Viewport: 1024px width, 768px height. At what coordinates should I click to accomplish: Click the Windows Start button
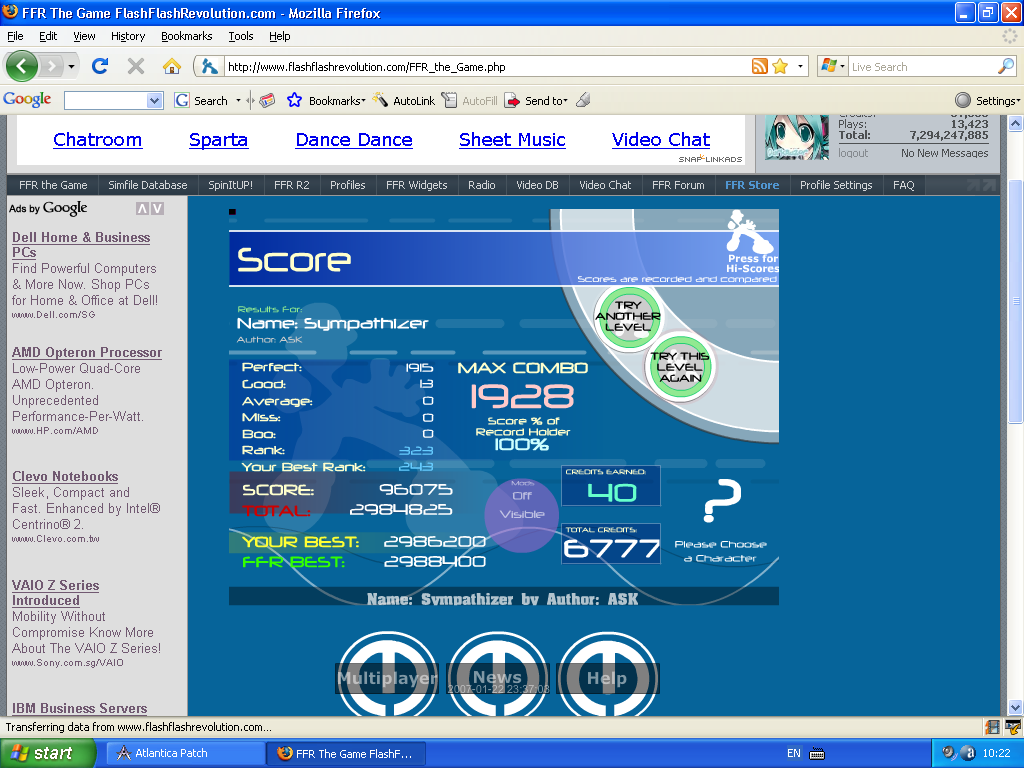click(x=41, y=753)
